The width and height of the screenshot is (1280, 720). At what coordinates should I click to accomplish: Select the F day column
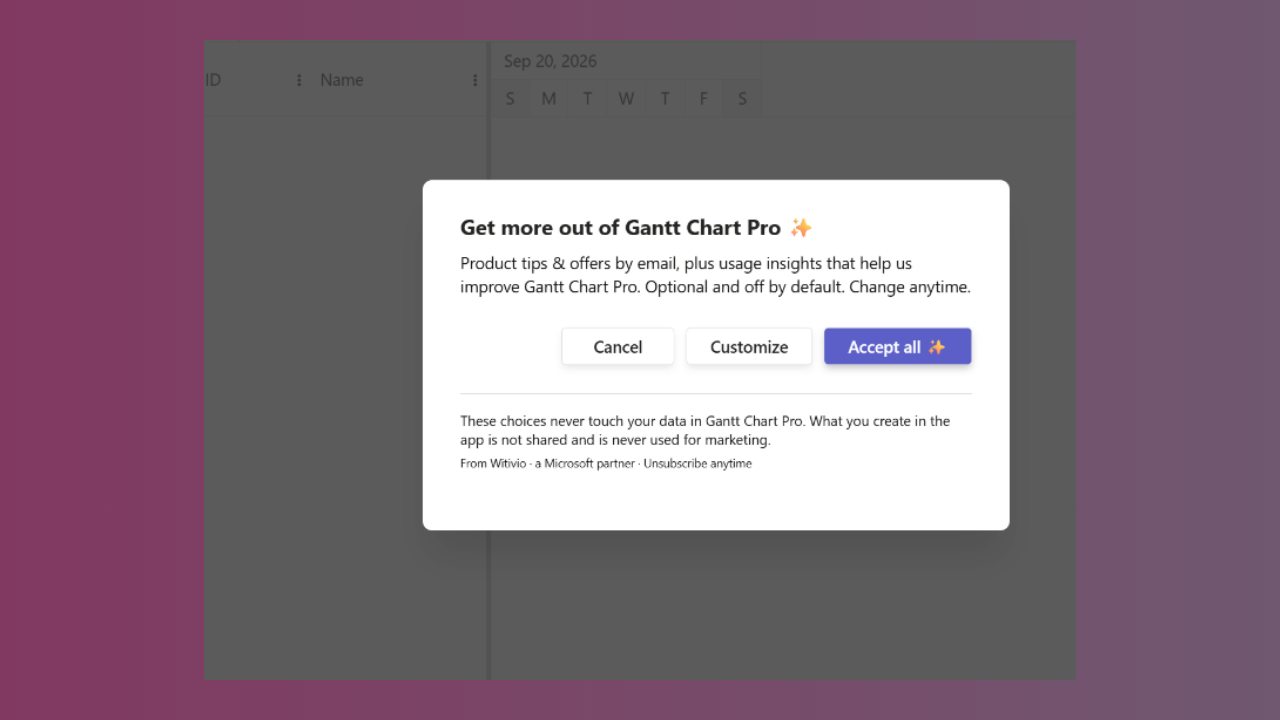(x=704, y=98)
